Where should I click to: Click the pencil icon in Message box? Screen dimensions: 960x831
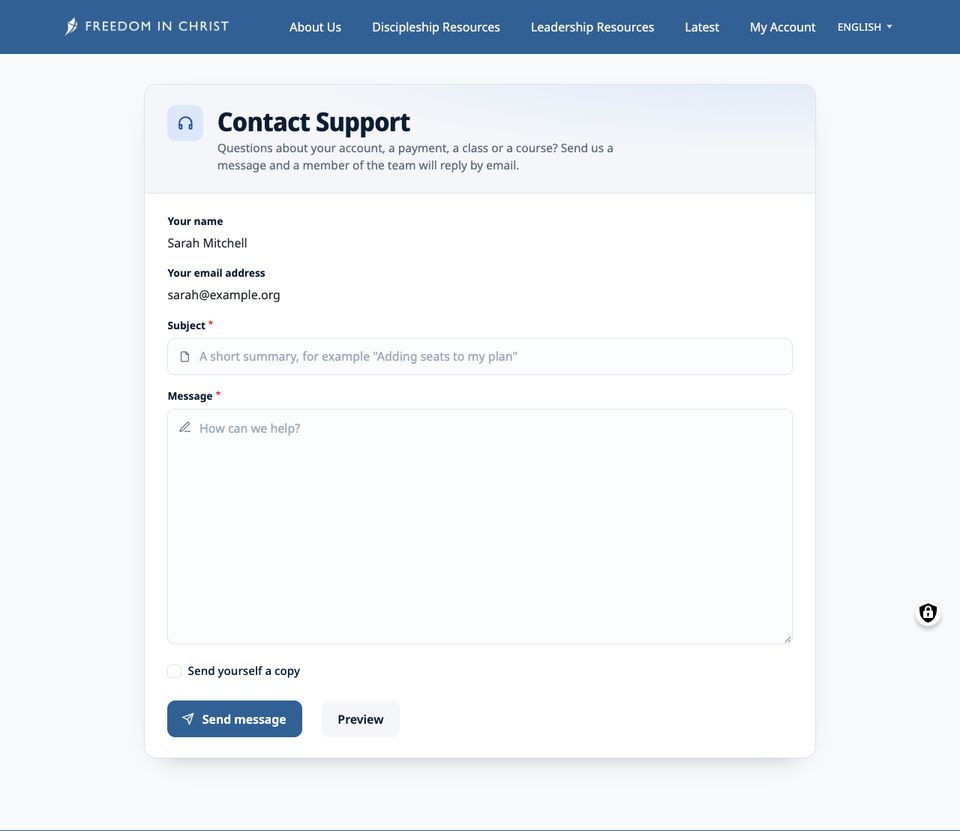point(185,427)
